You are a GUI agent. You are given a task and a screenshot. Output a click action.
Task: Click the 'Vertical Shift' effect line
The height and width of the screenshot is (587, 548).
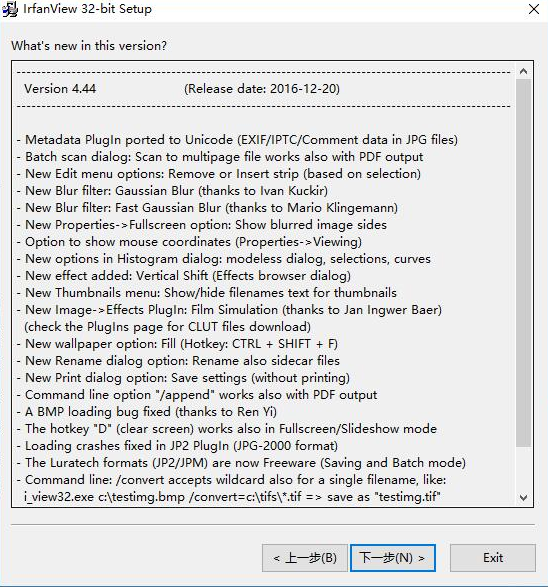pyautogui.click(x=184, y=276)
